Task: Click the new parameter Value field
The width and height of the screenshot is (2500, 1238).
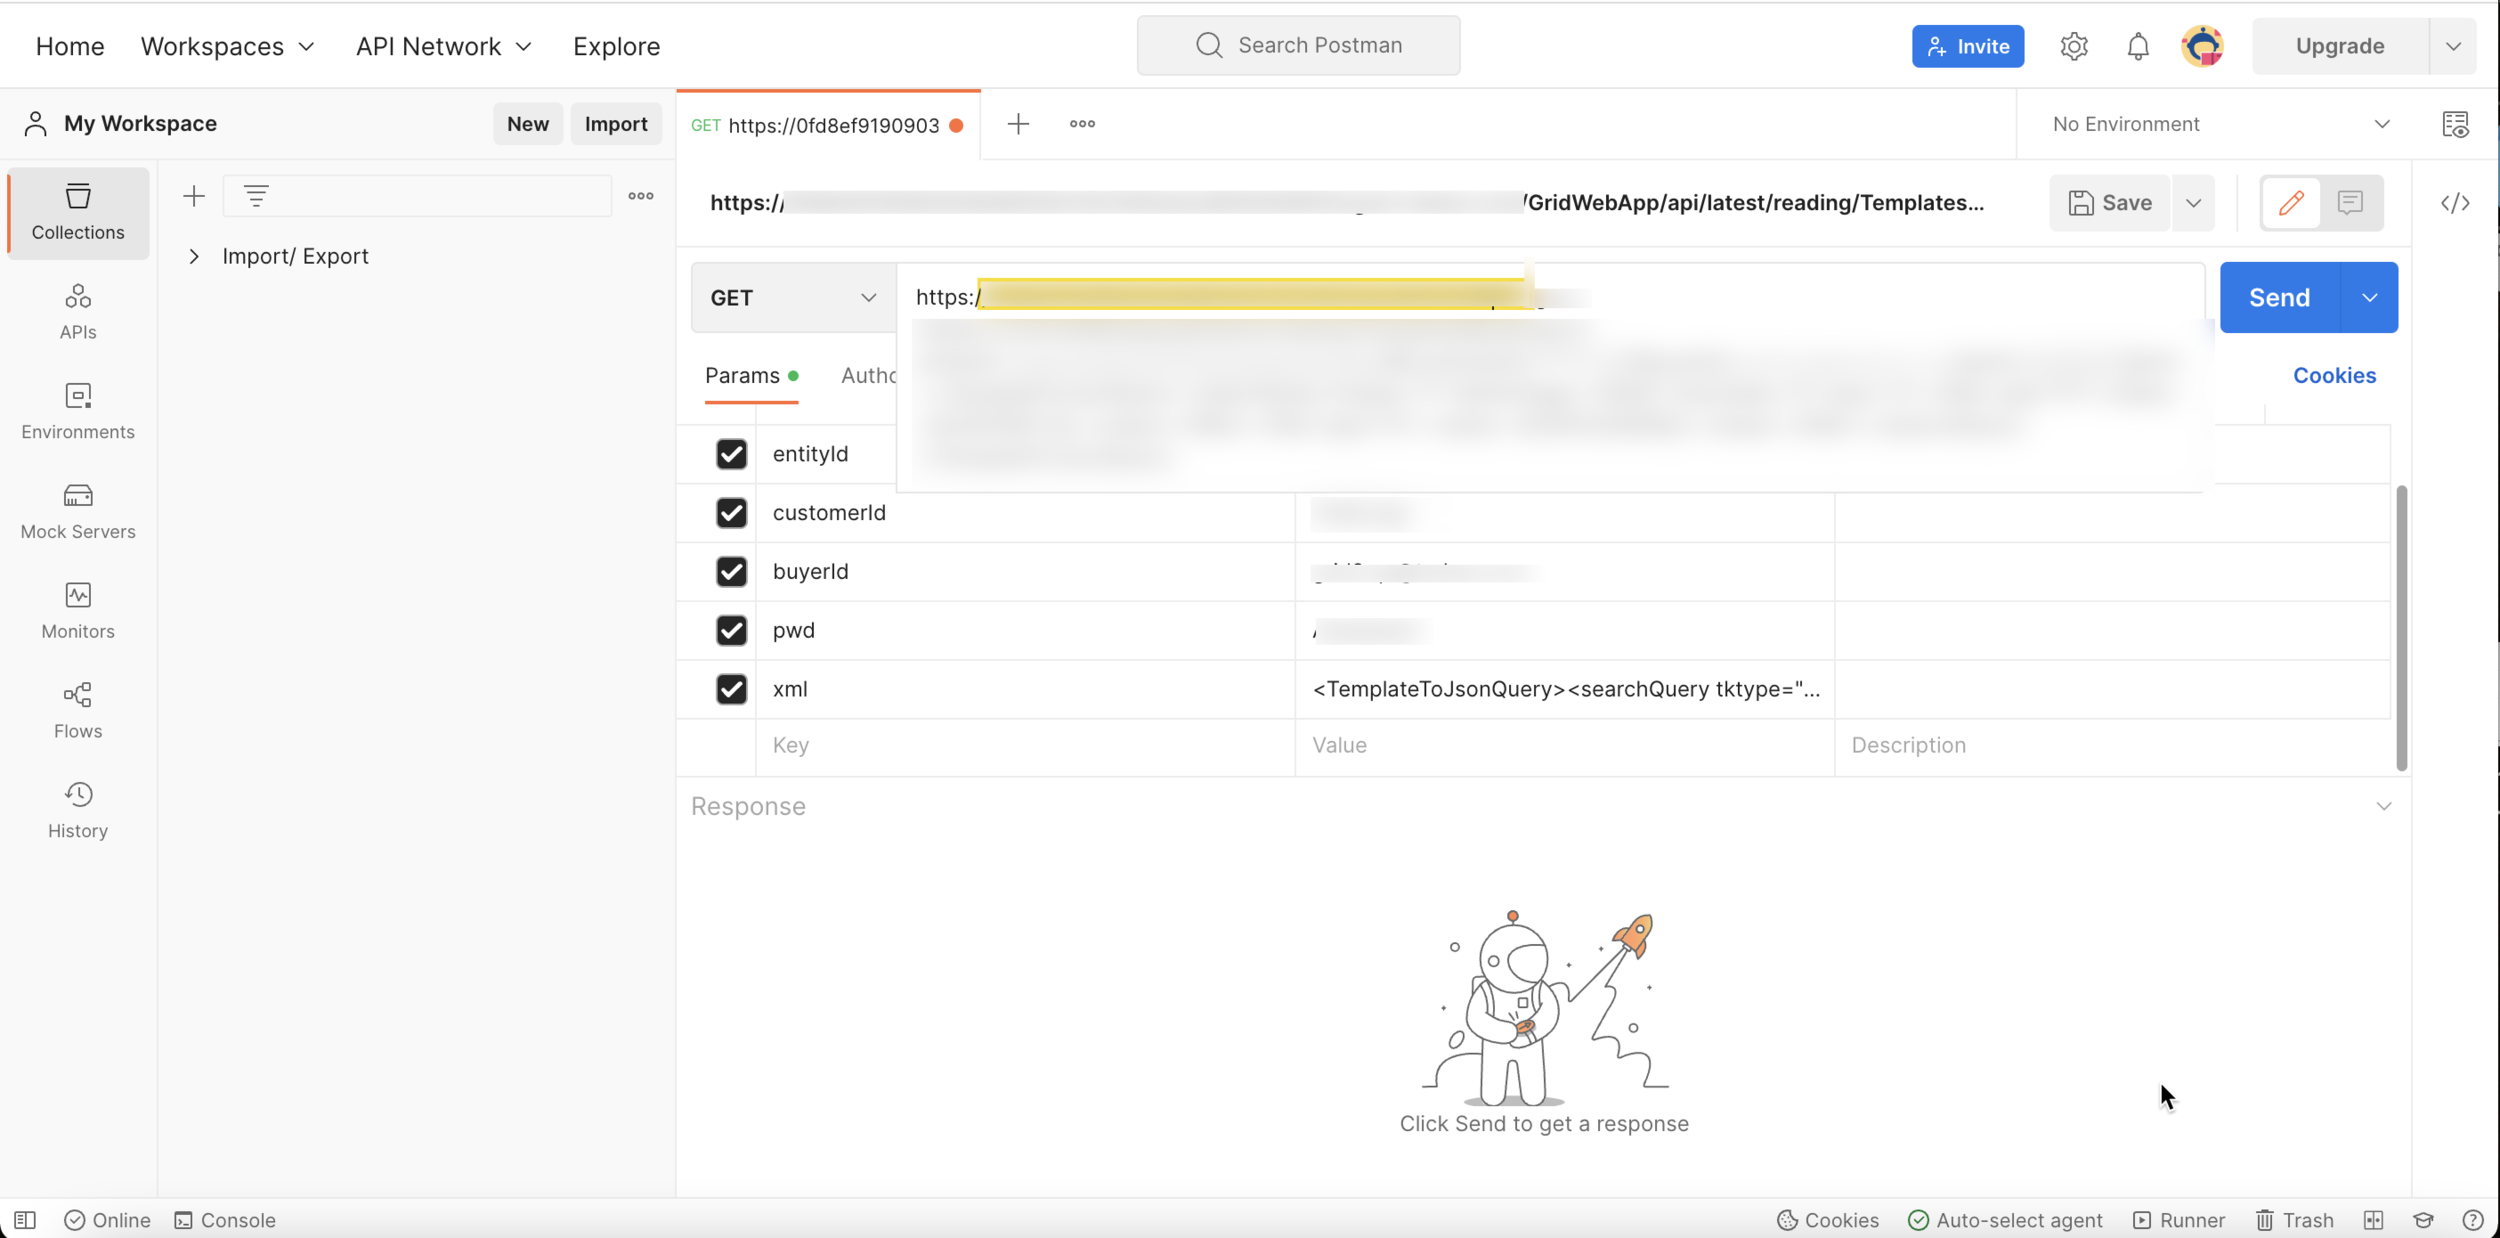Action: 1565,746
